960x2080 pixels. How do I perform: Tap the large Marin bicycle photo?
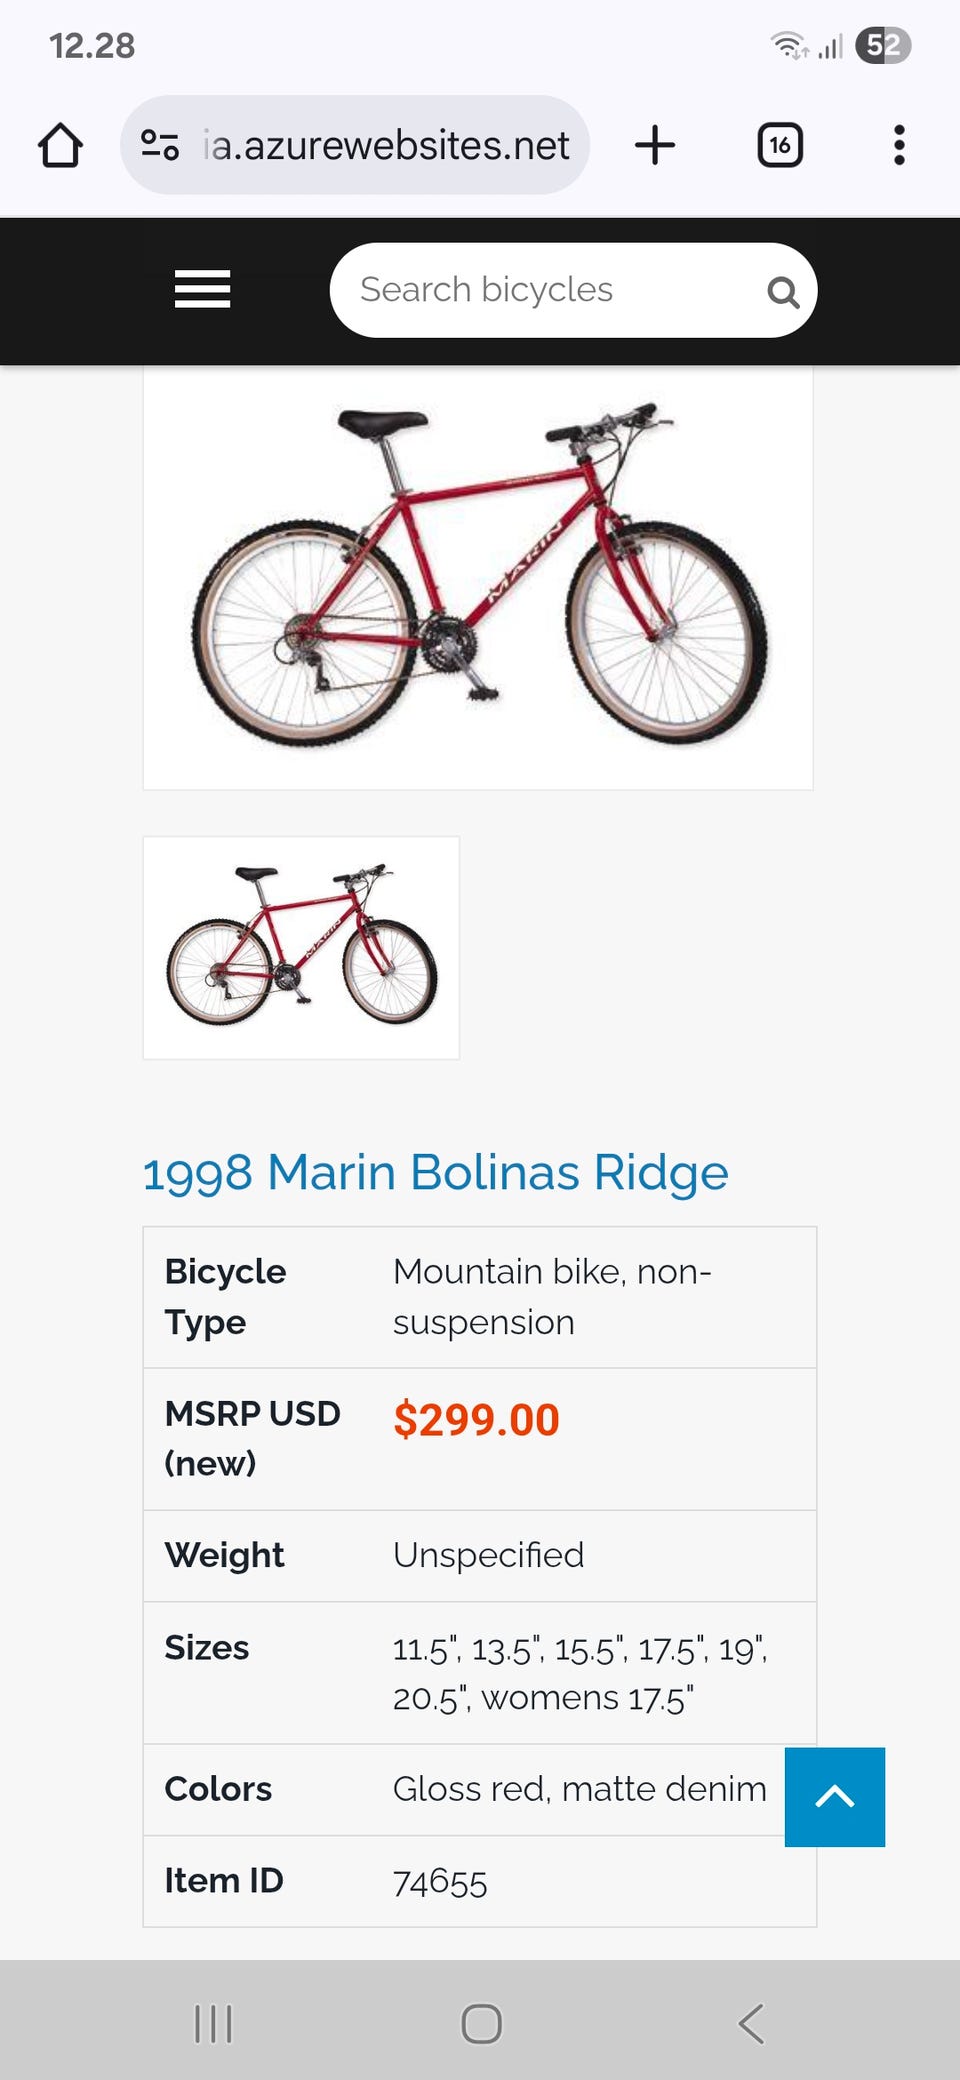[x=478, y=578]
